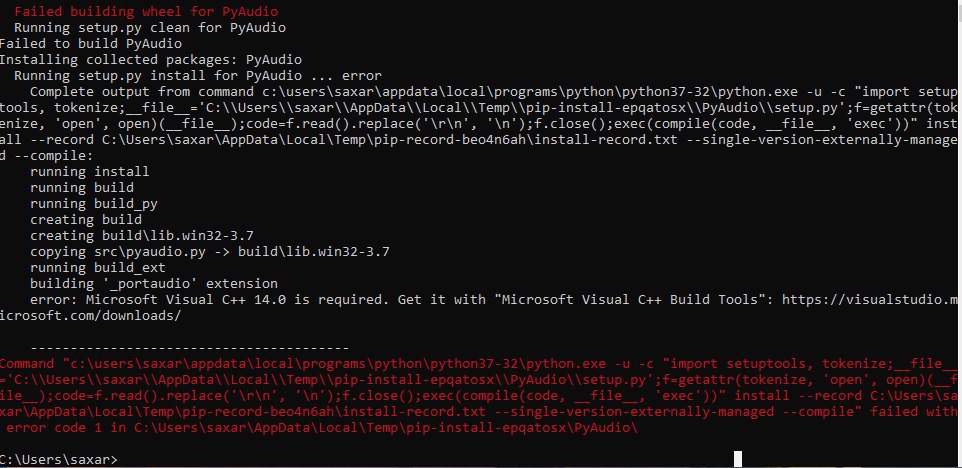Click 'Running setup.py clean for PyAudio' line
Viewport: 962px width, 468px height.
[x=150, y=28]
